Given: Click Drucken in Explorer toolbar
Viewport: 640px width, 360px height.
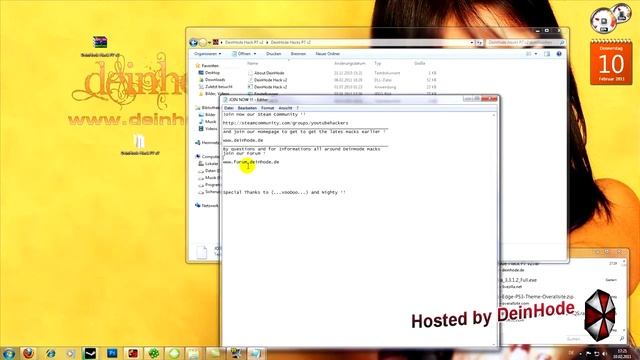Looking at the screenshot, I should tap(273, 54).
